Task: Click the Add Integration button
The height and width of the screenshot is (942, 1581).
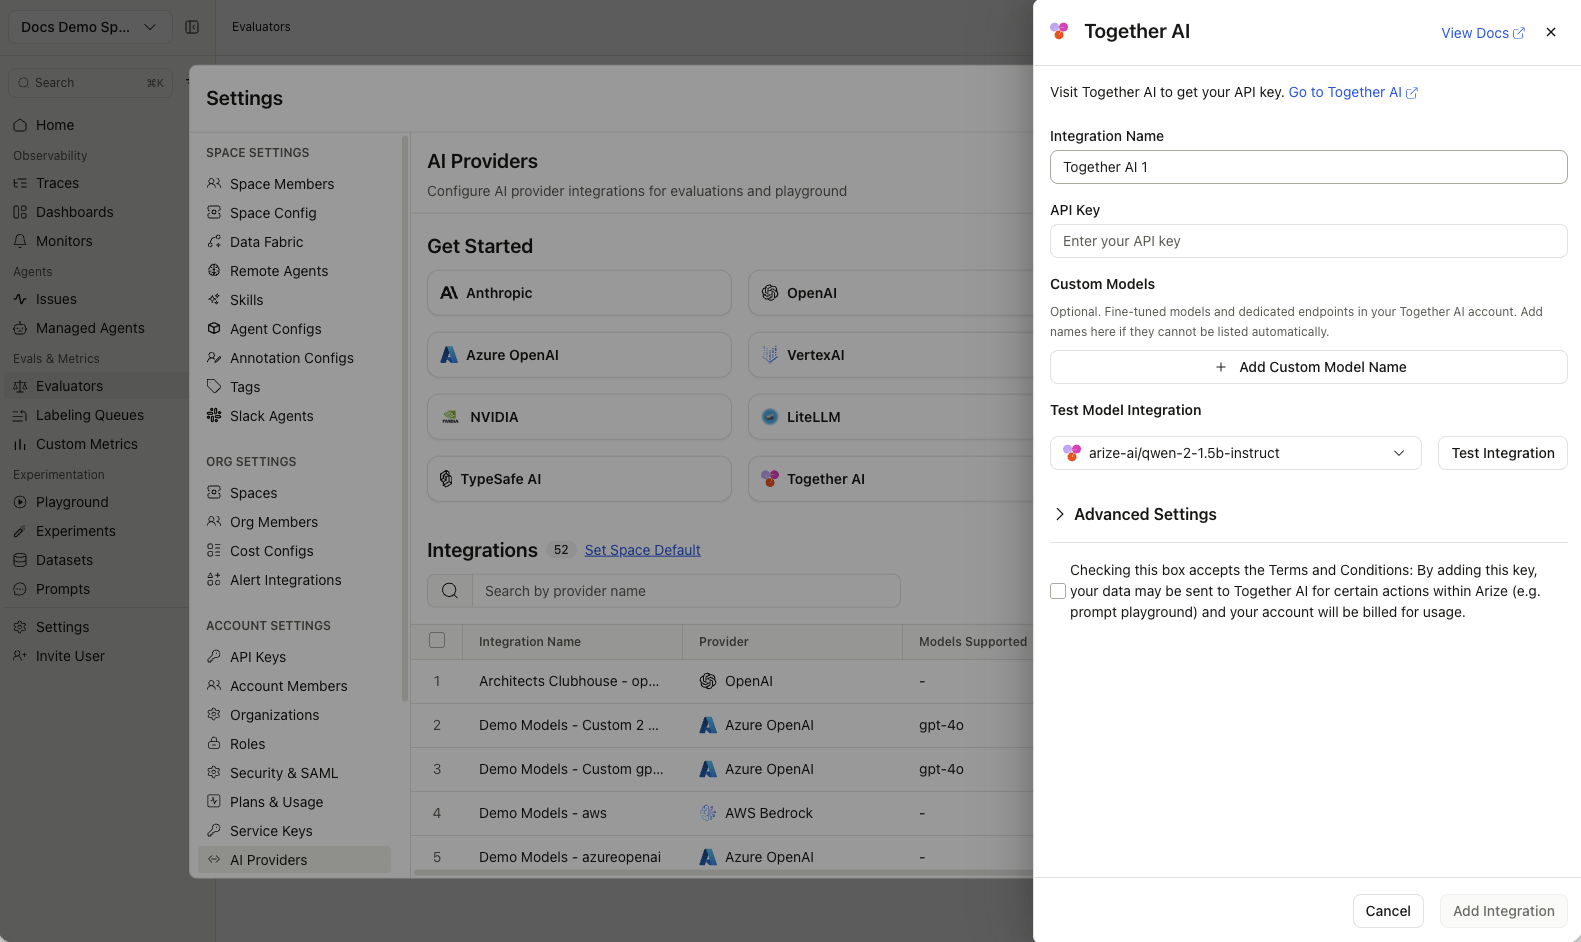Action: click(x=1504, y=911)
